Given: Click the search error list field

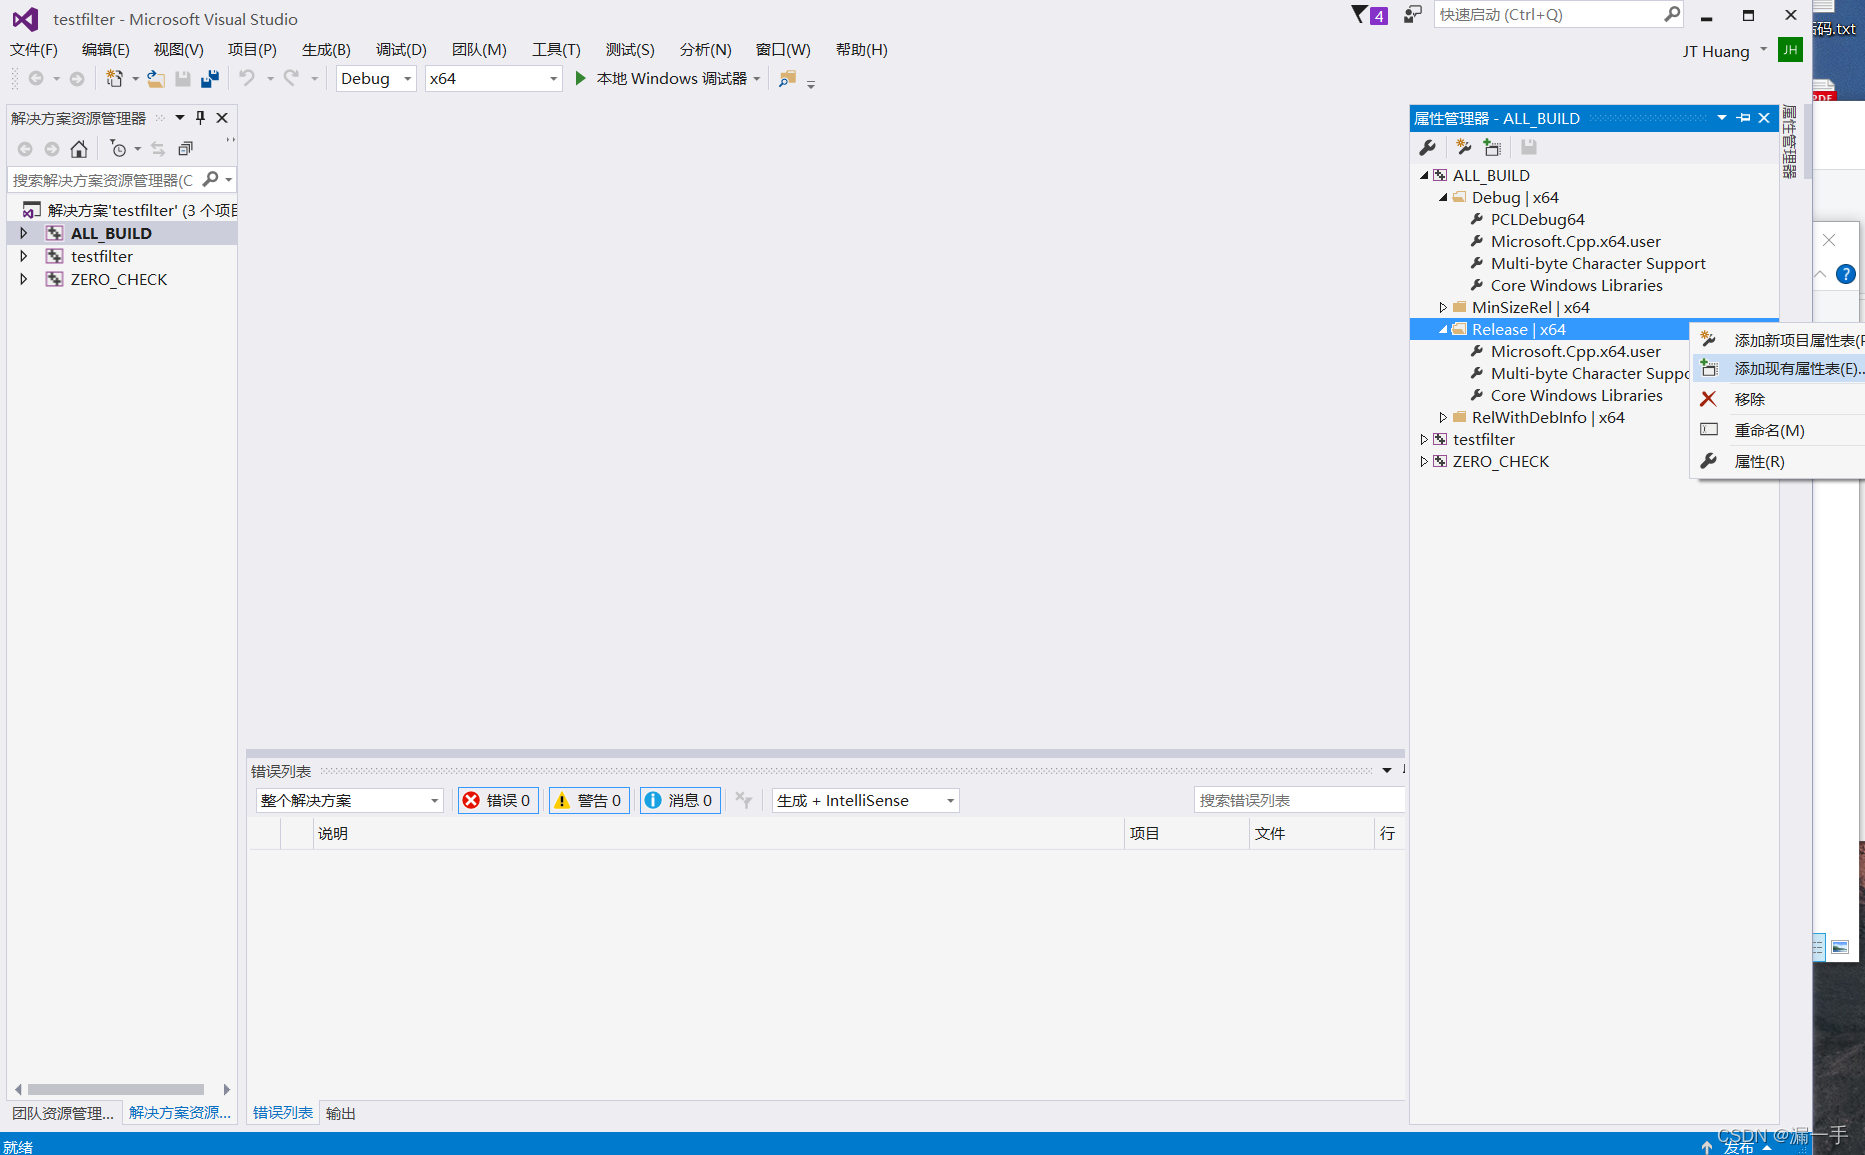Looking at the screenshot, I should (x=1299, y=800).
